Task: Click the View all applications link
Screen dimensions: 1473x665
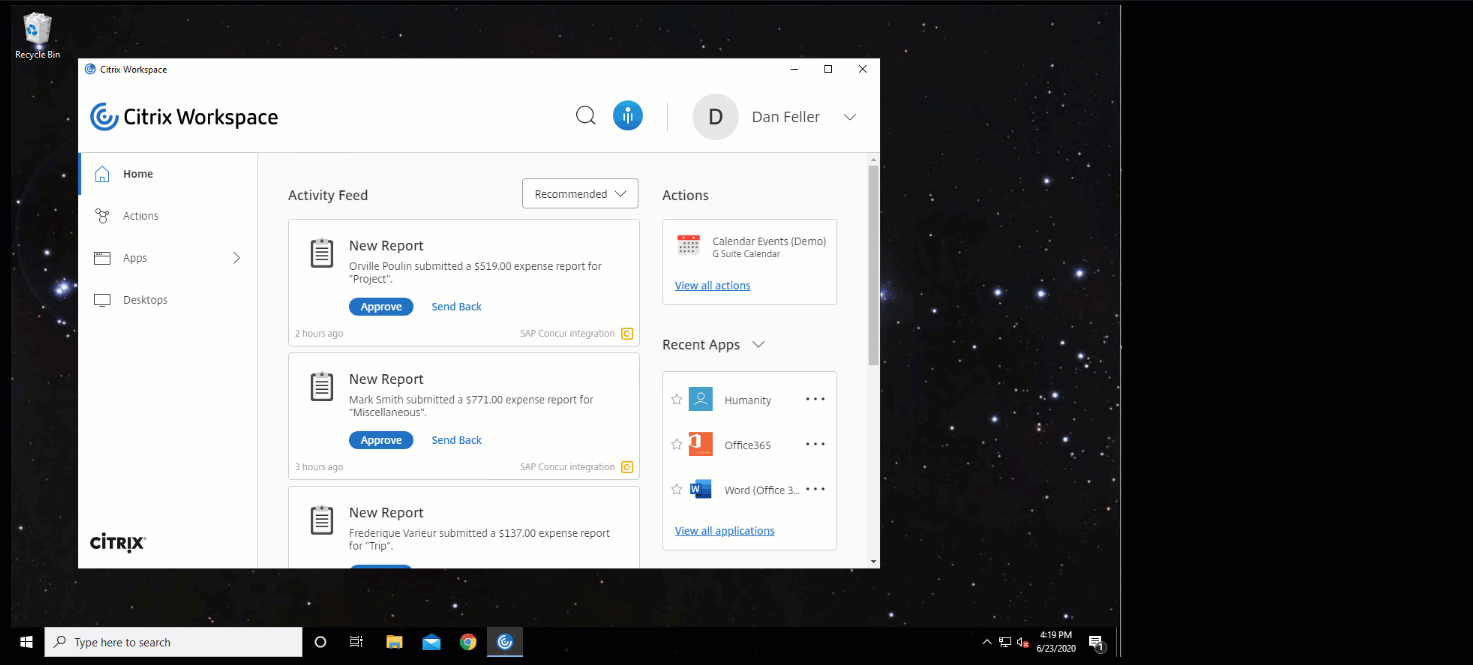Action: coord(724,531)
